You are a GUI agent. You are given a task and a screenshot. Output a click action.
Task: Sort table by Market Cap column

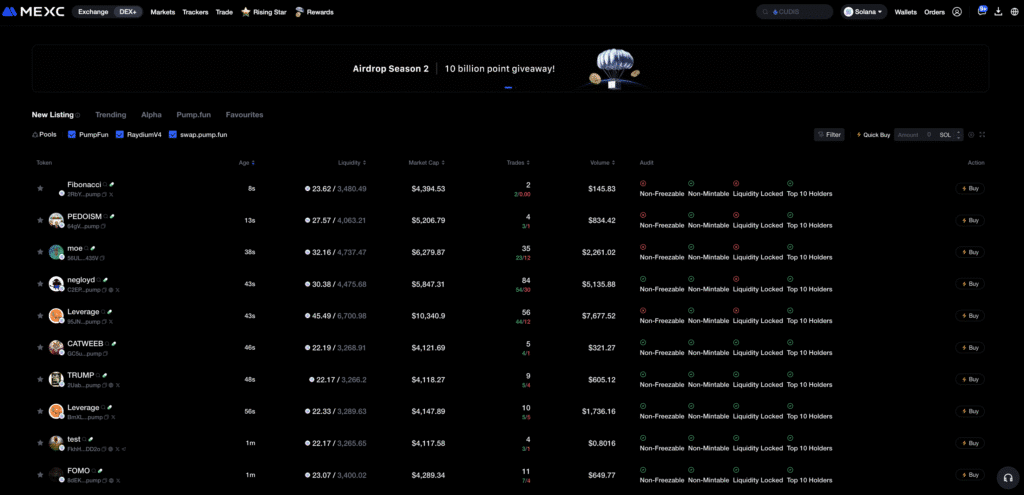pos(426,163)
